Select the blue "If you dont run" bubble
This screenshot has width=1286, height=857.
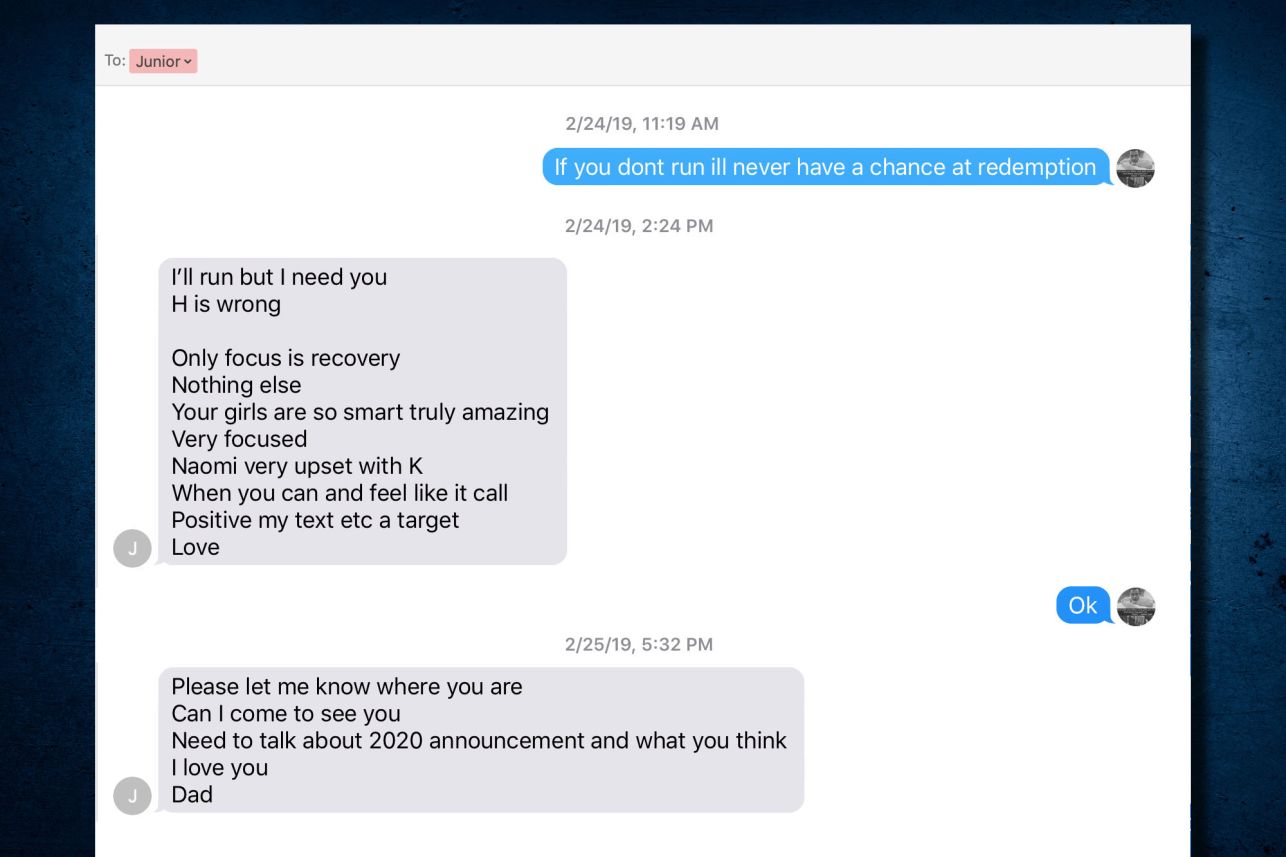[825, 167]
